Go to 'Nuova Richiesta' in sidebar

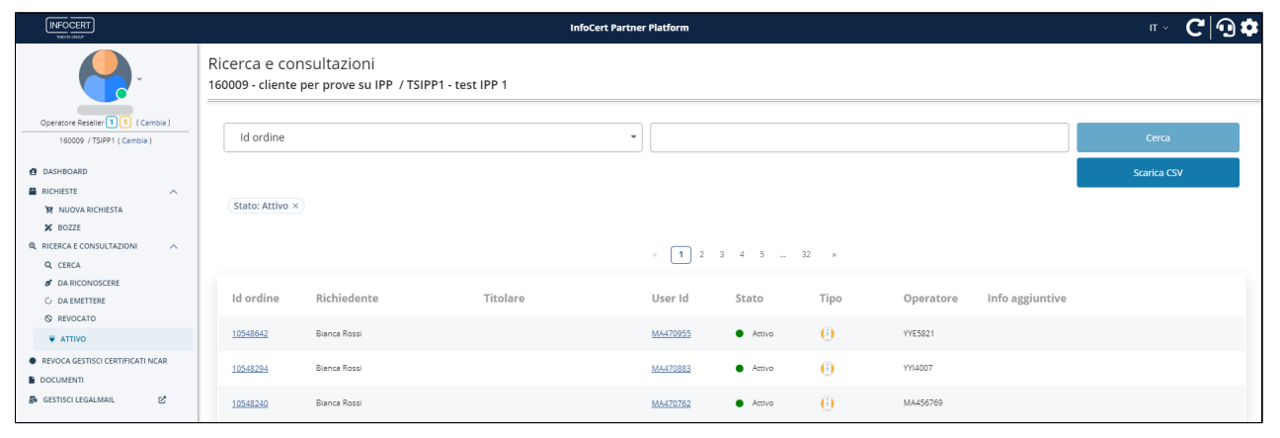89,210
